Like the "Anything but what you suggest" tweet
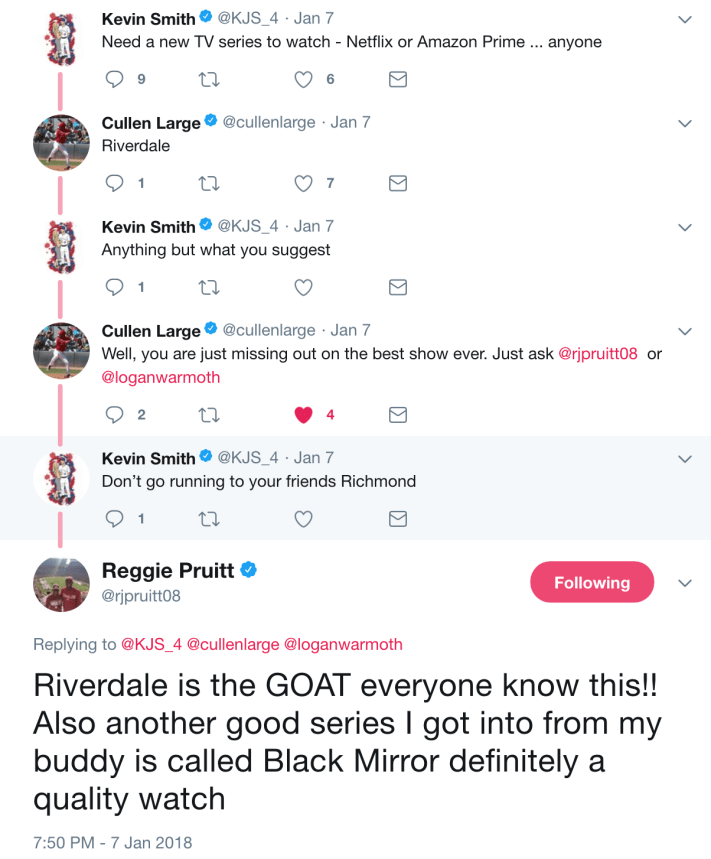The height and width of the screenshot is (859, 711). [x=302, y=287]
